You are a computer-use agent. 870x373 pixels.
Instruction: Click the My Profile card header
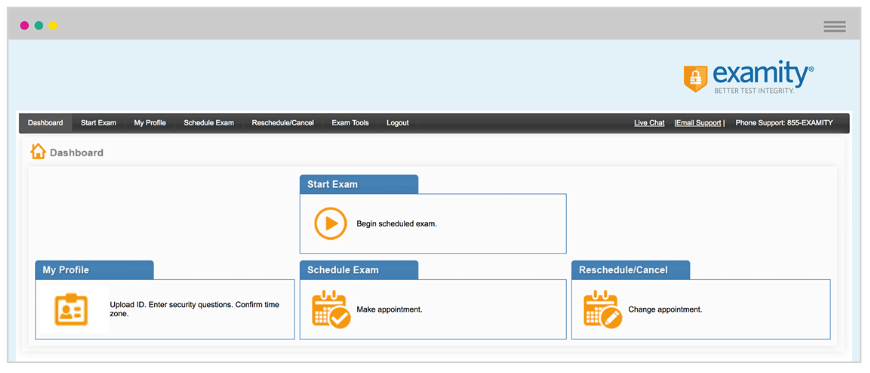click(94, 270)
